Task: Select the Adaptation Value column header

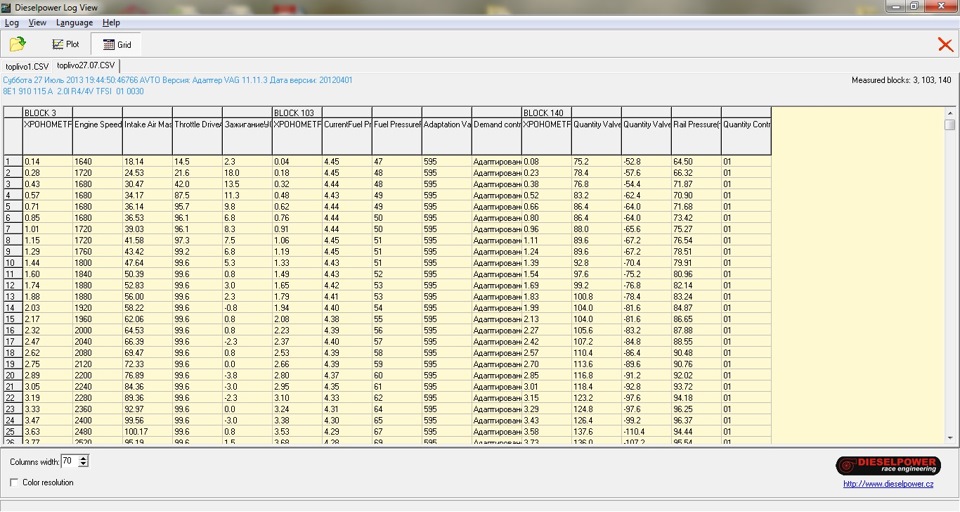Action: pos(447,136)
